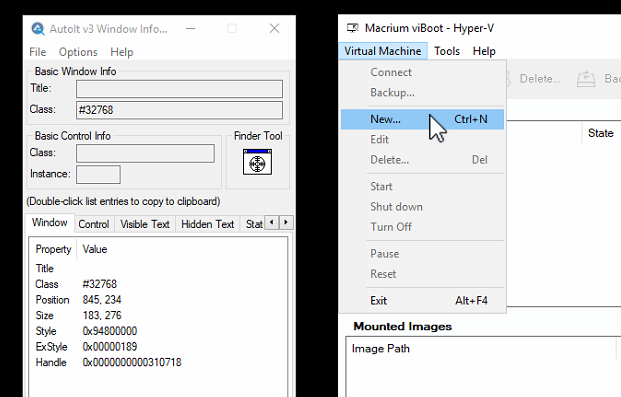The image size is (621, 397).
Task: Switch to the partially shown Stat tab
Action: 253,224
